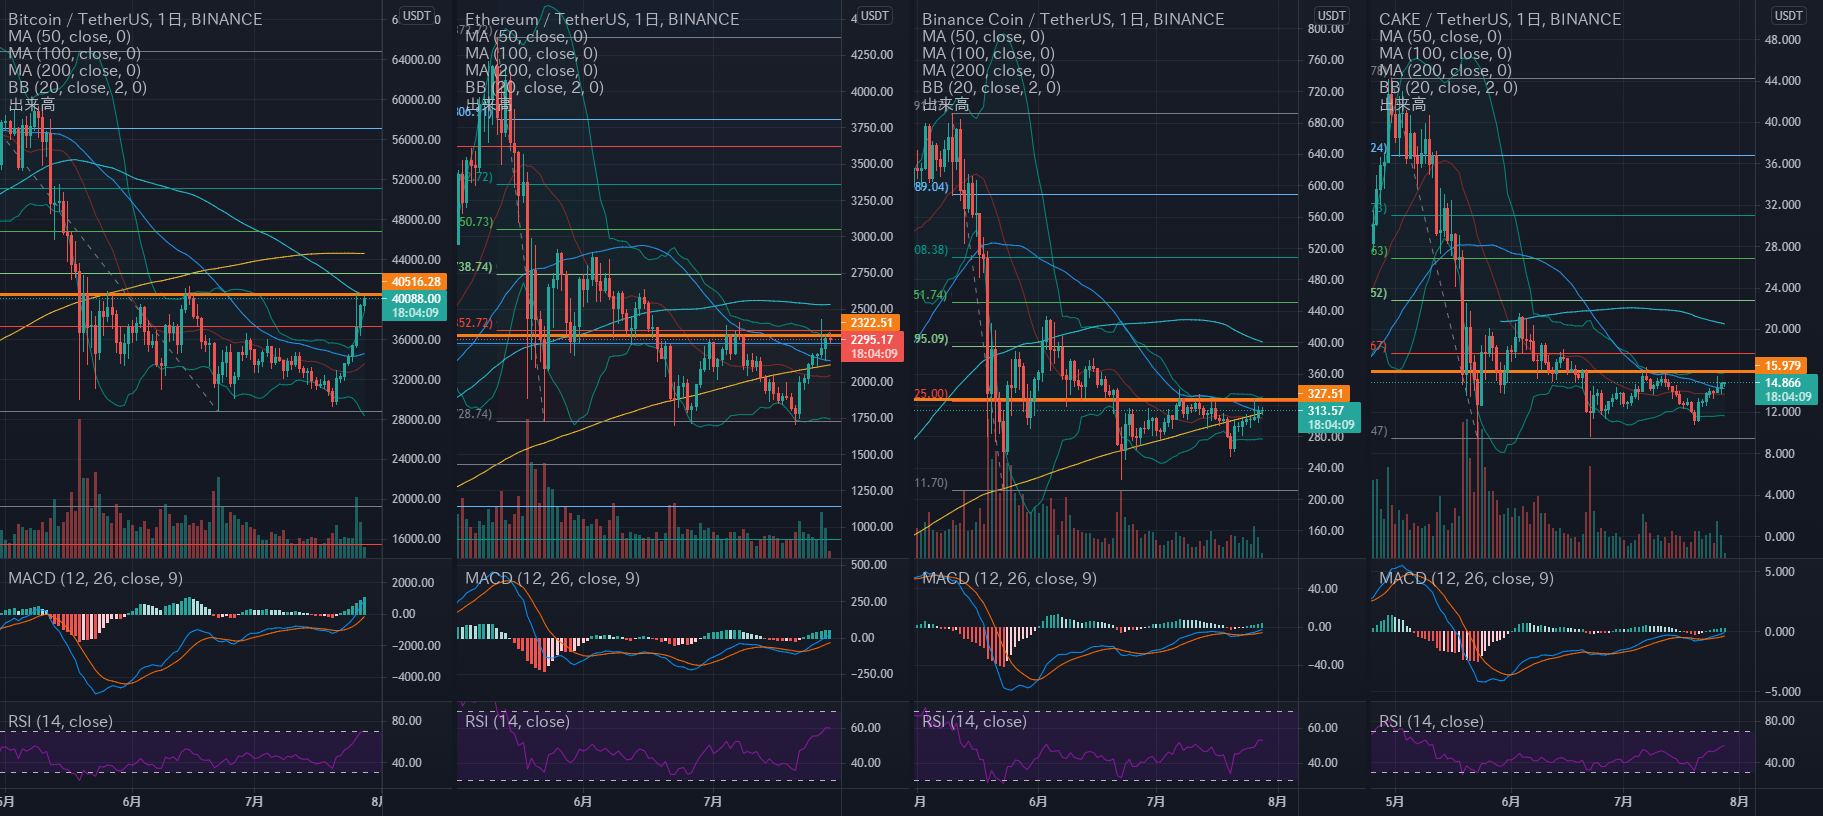Viewport: 1823px width, 816px height.
Task: Click 64000.00 on Bitcoin price axis
Action: pos(416,60)
